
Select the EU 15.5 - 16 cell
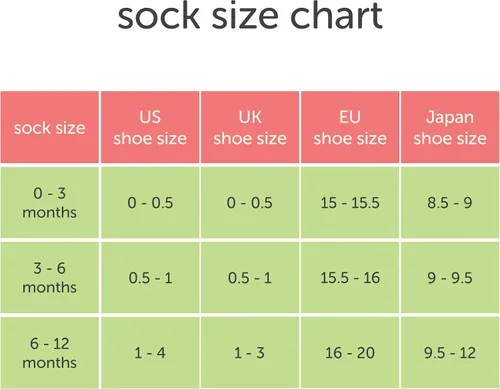(x=350, y=277)
